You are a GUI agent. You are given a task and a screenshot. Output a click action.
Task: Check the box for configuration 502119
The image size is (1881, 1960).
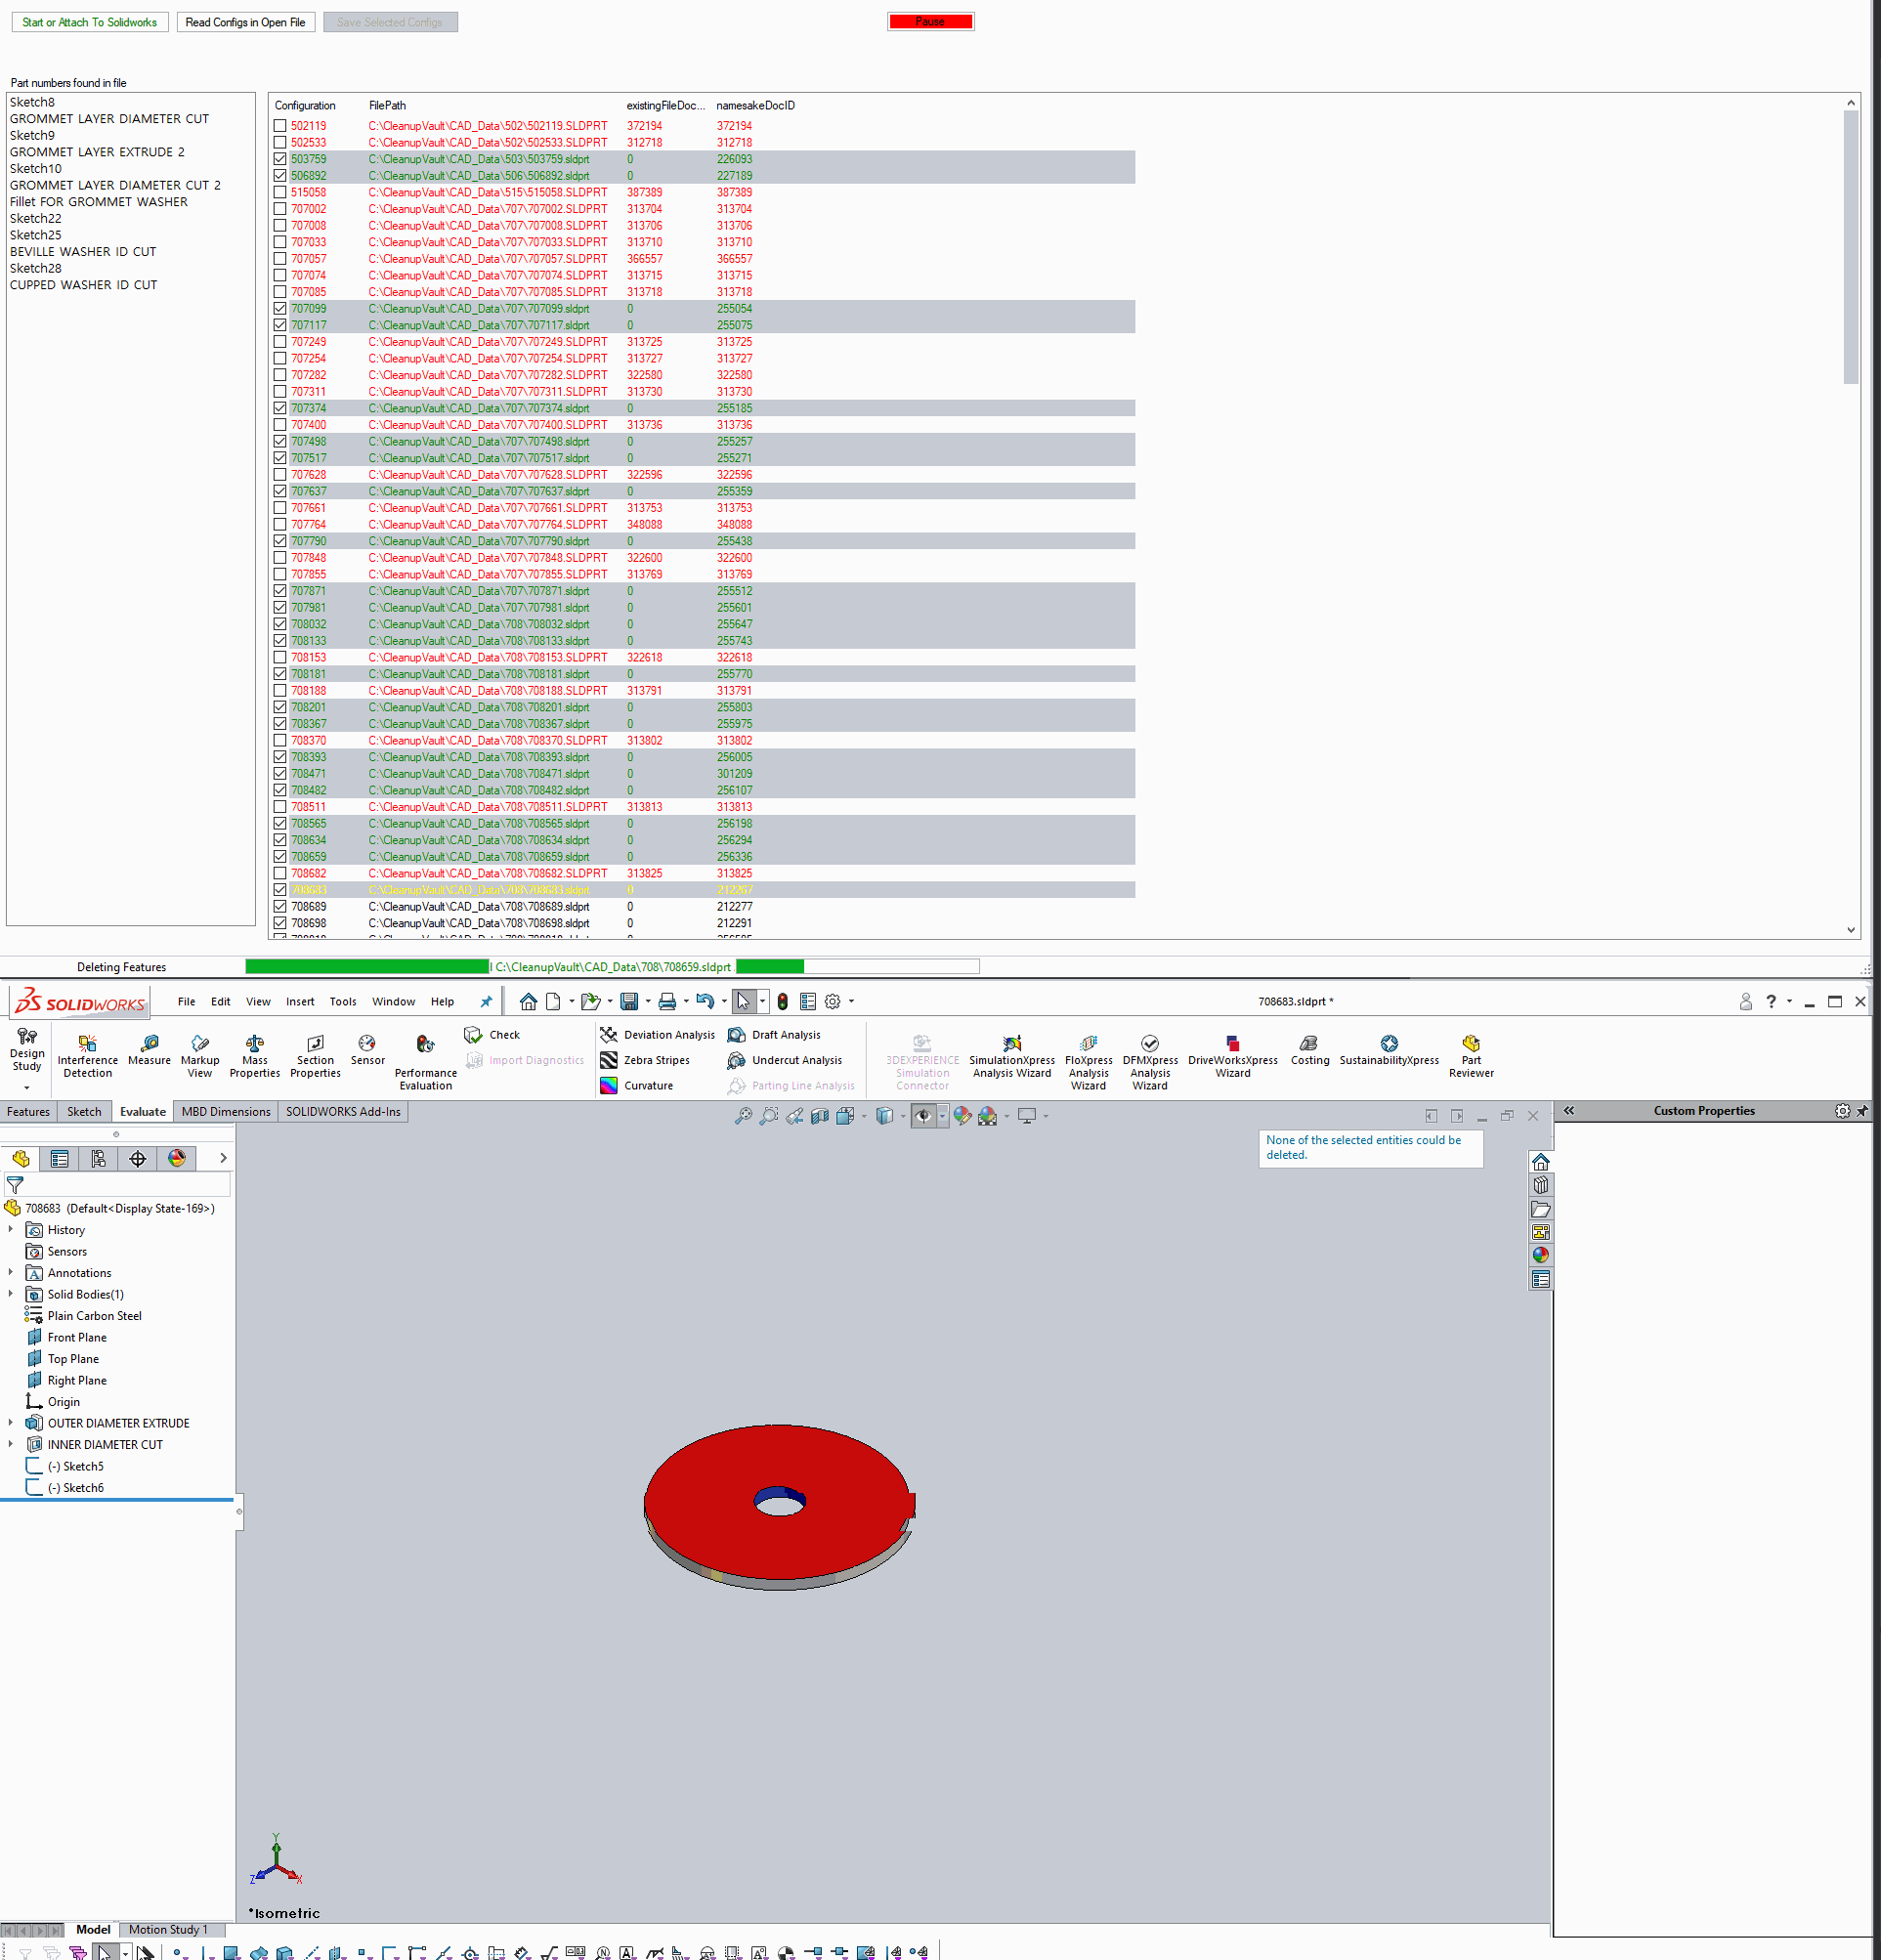click(280, 126)
